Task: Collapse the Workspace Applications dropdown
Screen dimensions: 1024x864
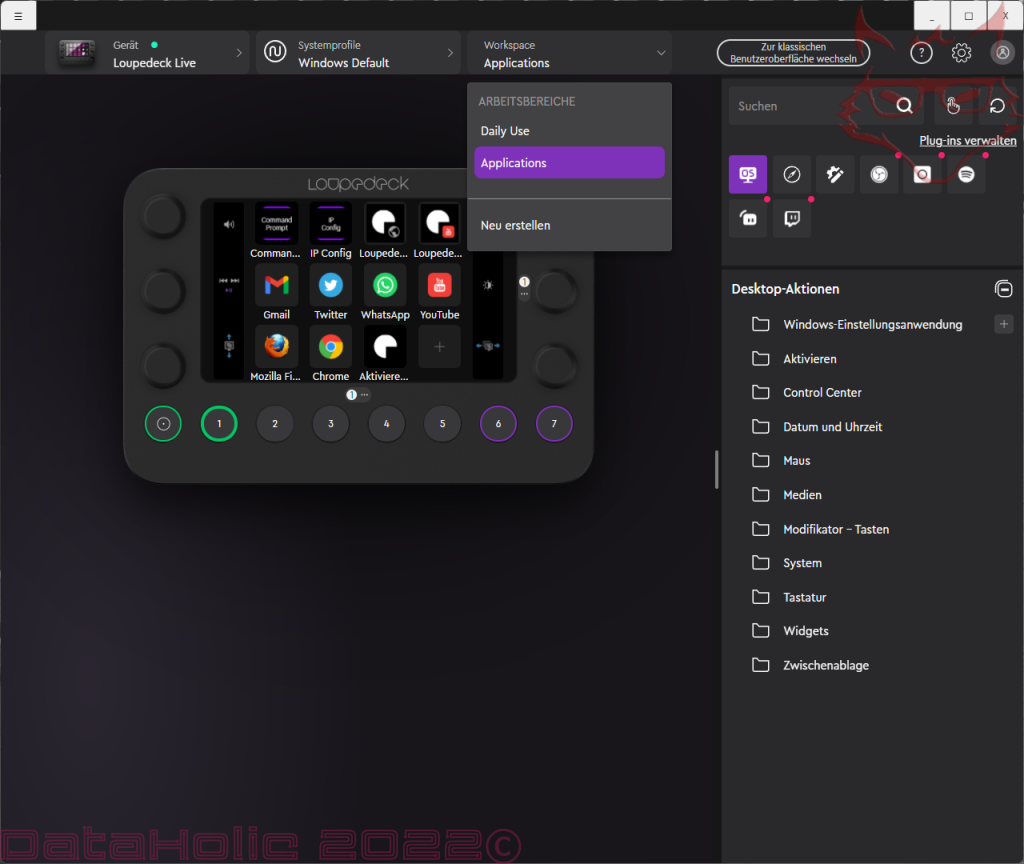Action: coord(569,53)
